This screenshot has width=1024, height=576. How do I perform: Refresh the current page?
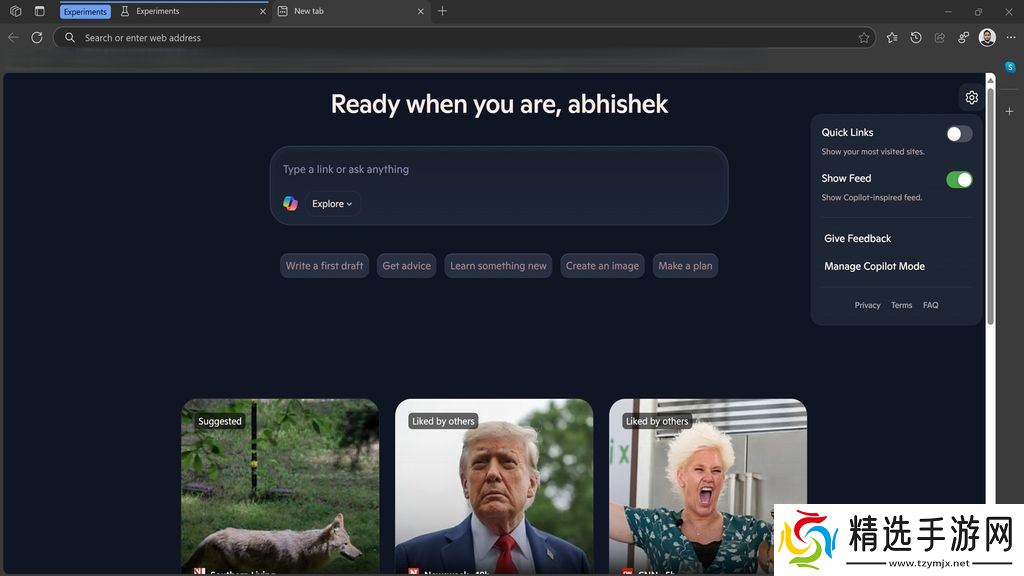pyautogui.click(x=37, y=37)
